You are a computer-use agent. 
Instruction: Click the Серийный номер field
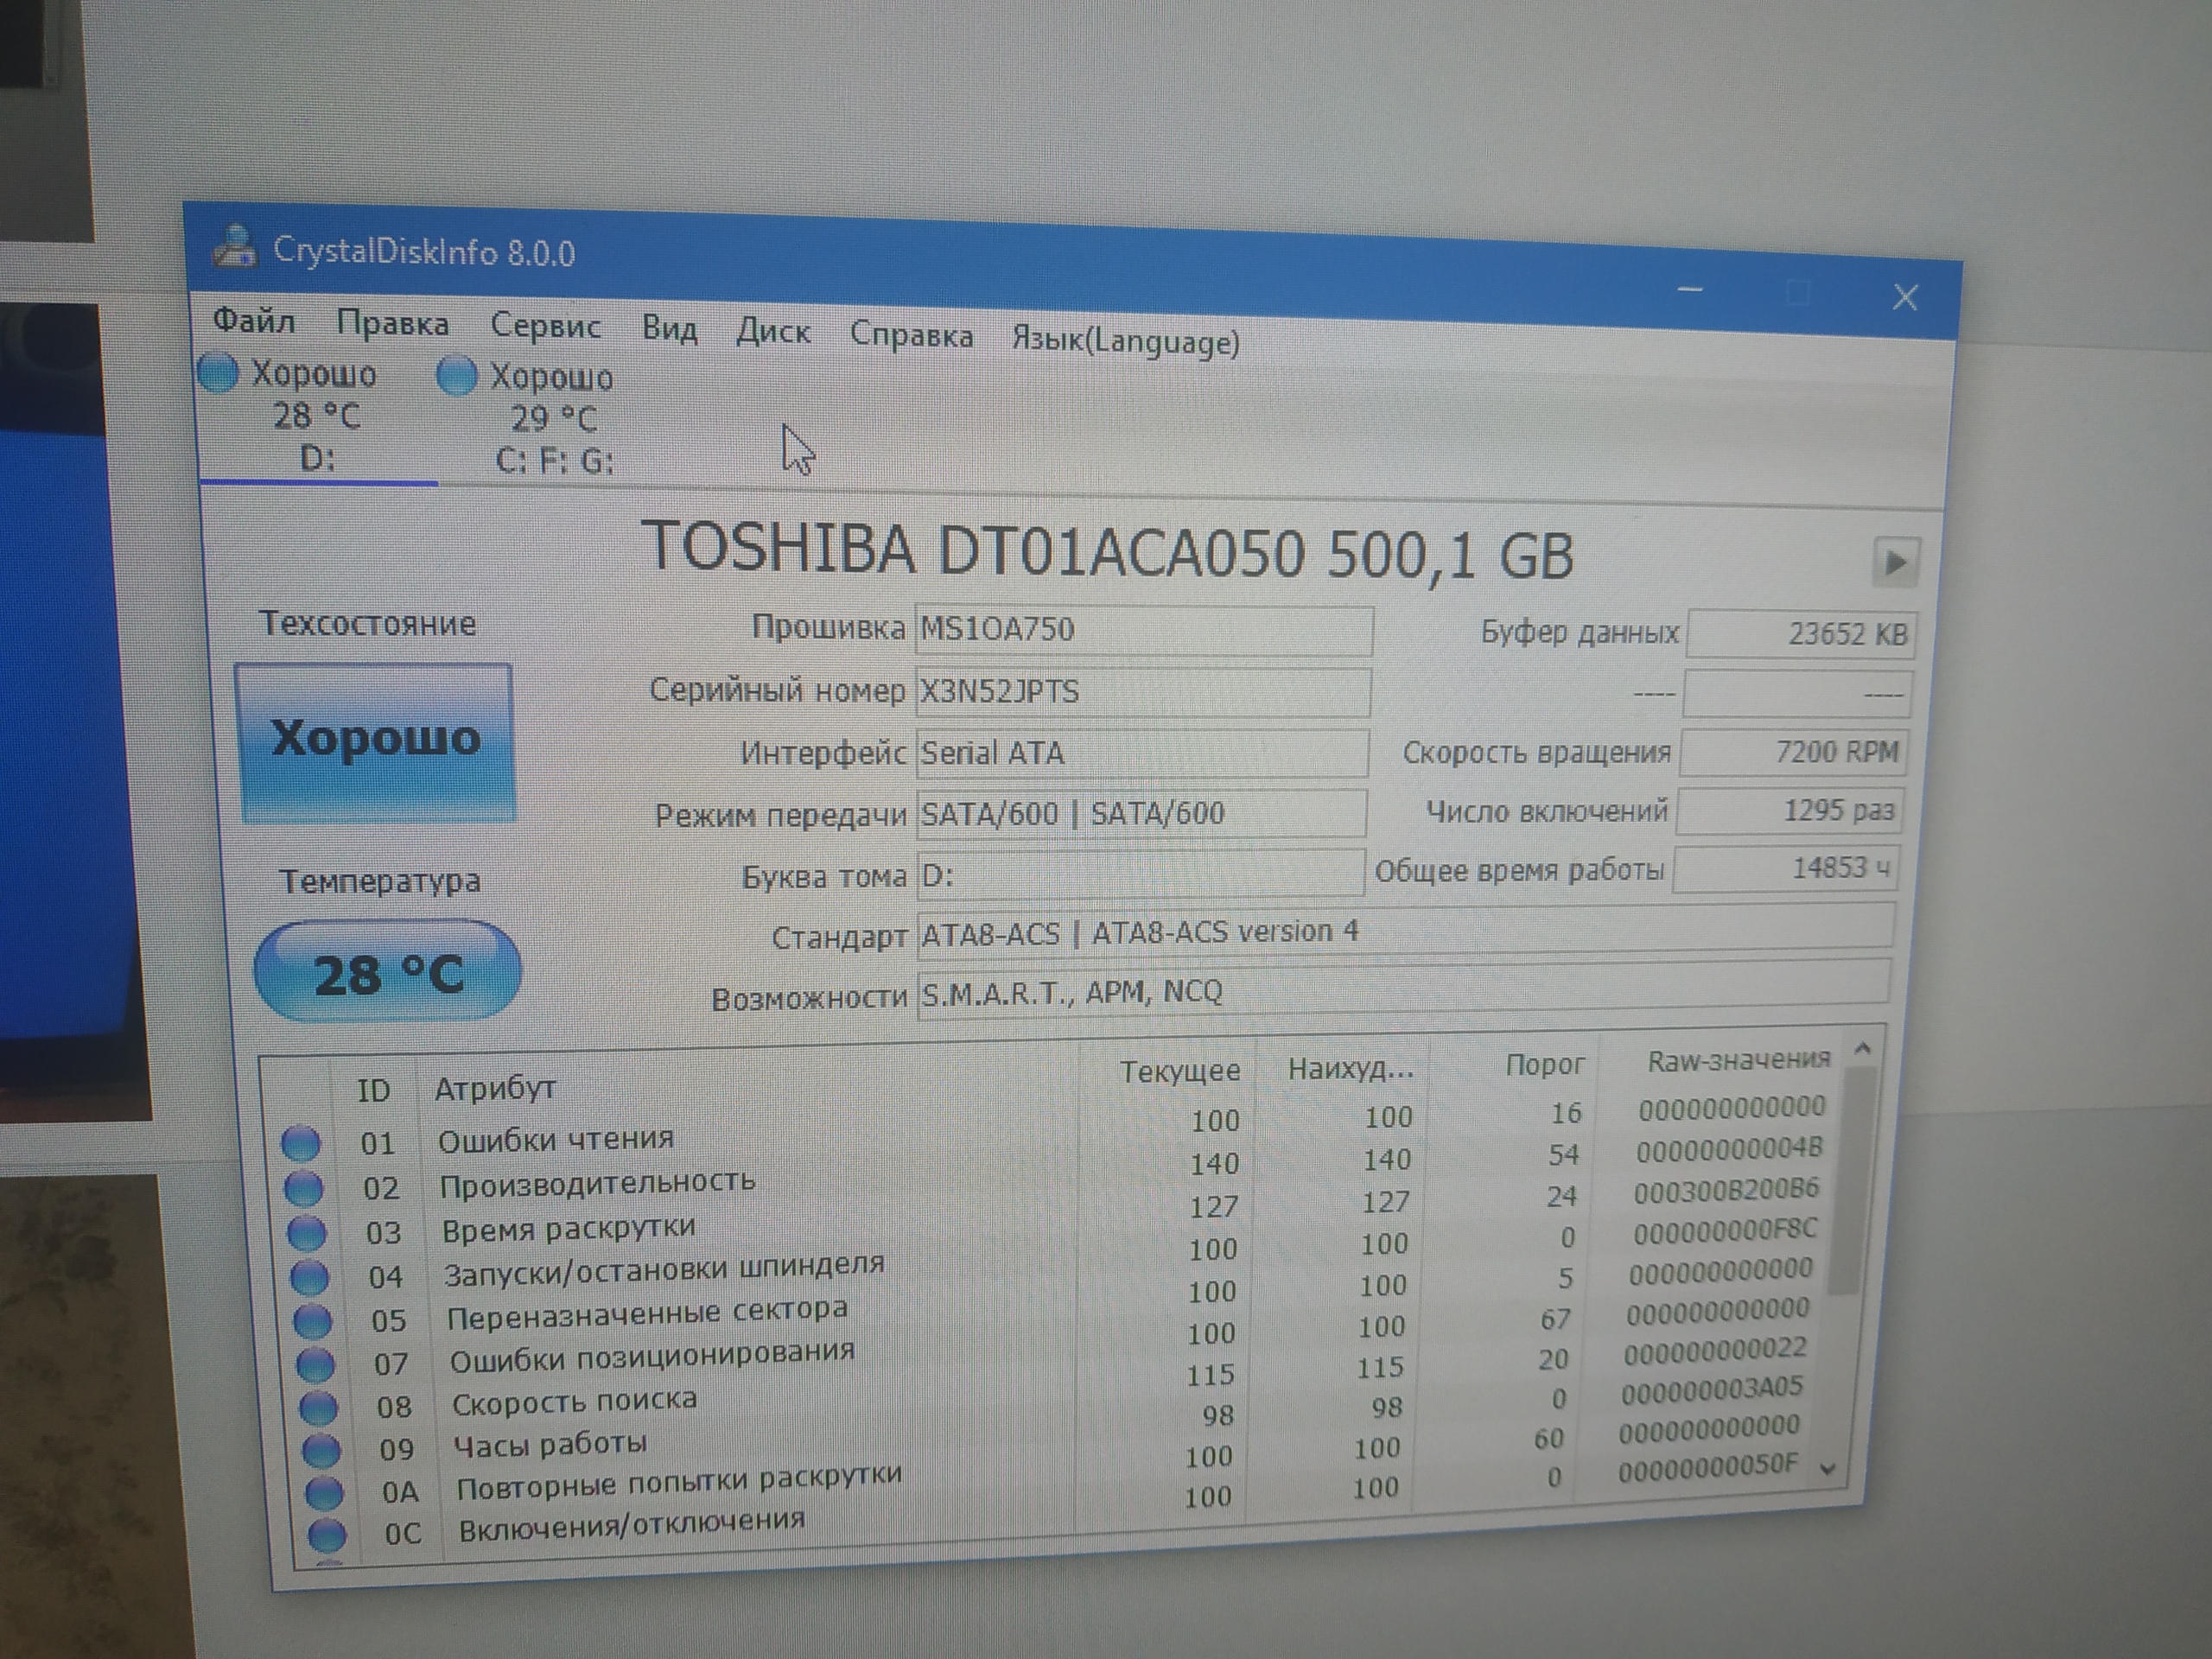1141,692
